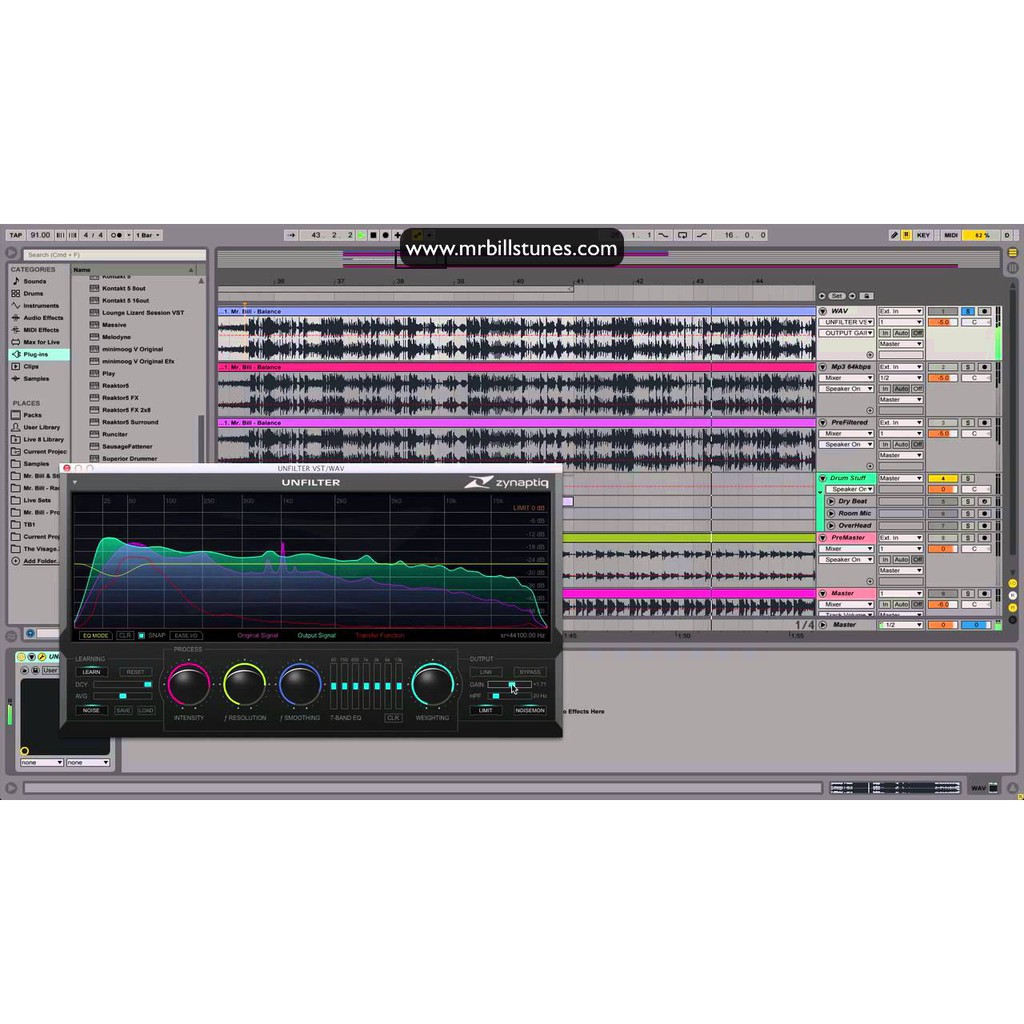The height and width of the screenshot is (1024, 1024).
Task: Collapse the Drum Stuff group track
Action: coord(823,479)
